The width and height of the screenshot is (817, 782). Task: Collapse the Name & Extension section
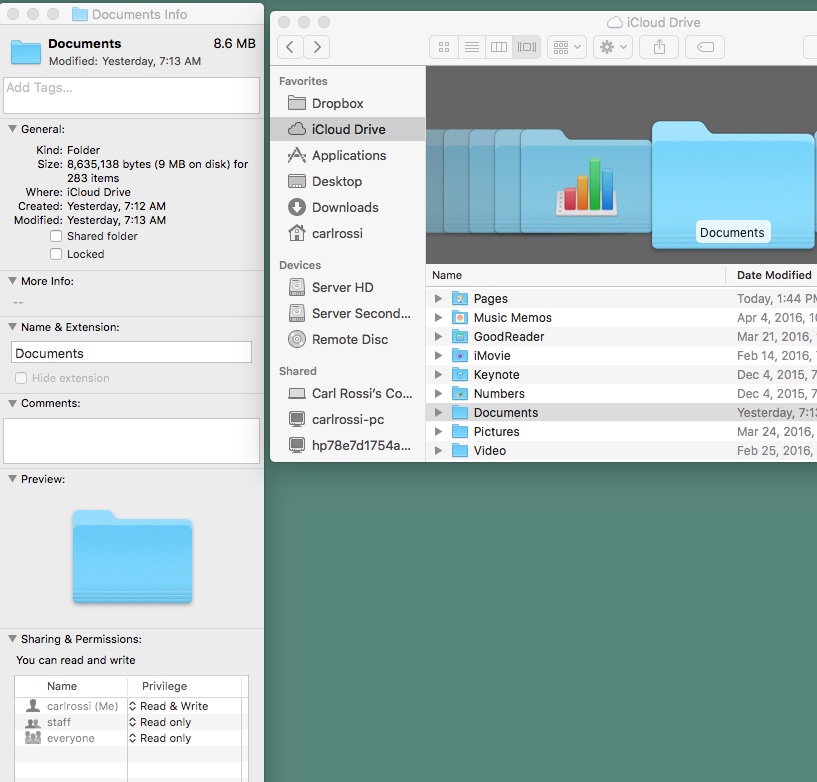point(13,327)
